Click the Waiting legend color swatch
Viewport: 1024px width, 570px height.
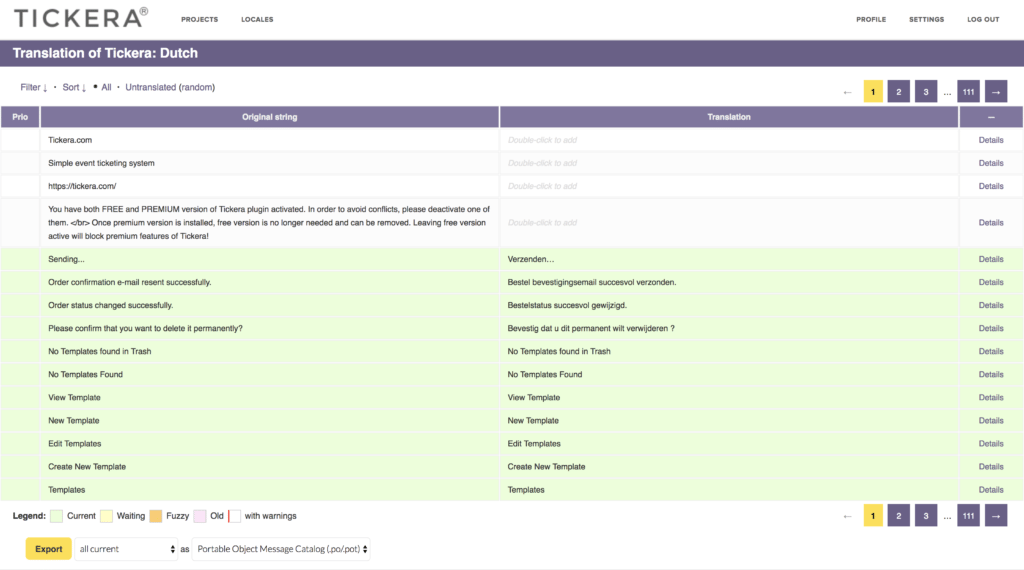tap(106, 516)
